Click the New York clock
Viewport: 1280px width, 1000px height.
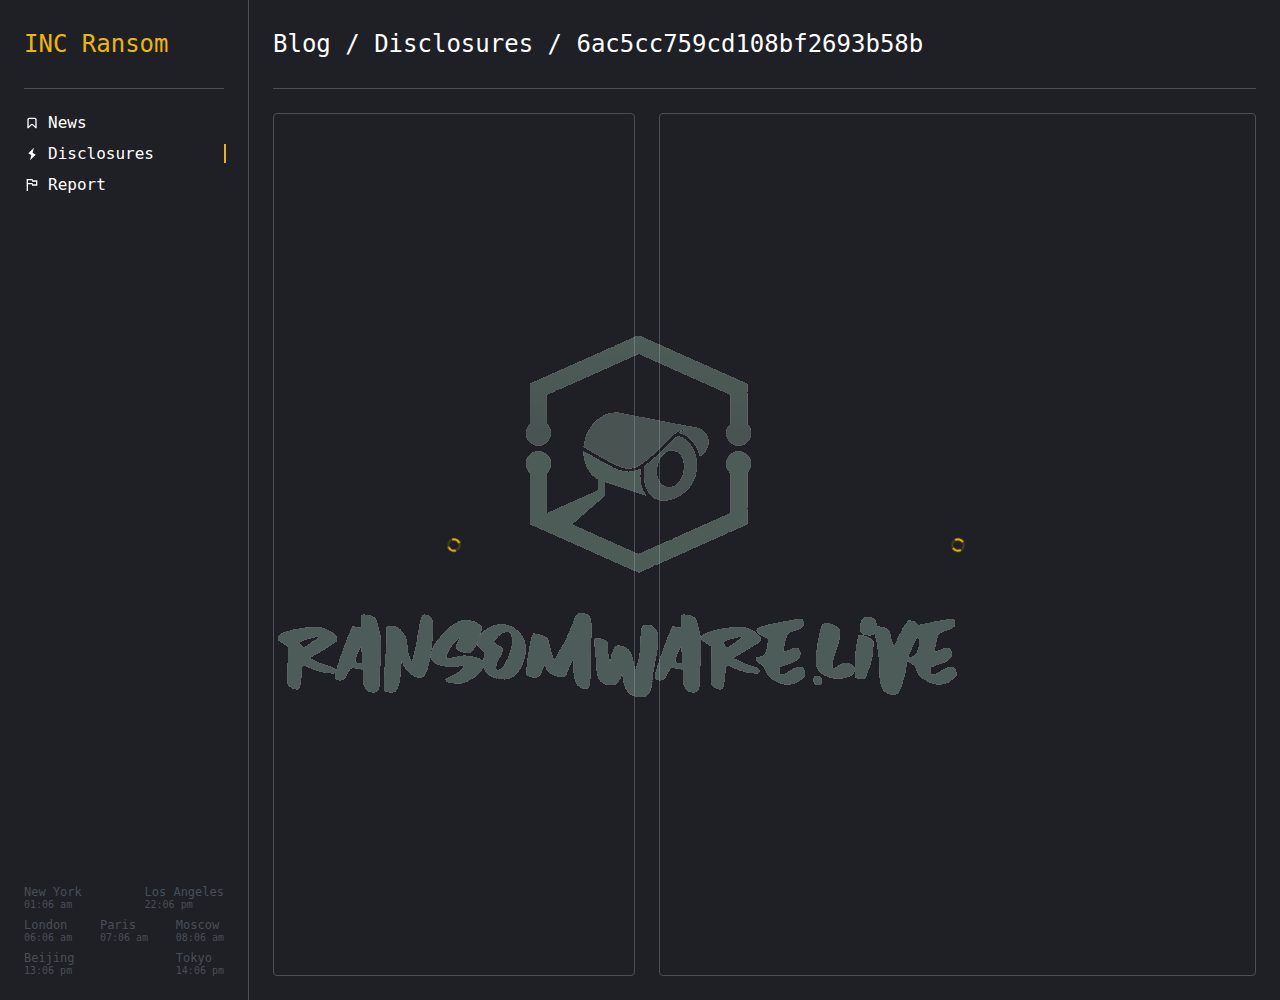tap(53, 897)
